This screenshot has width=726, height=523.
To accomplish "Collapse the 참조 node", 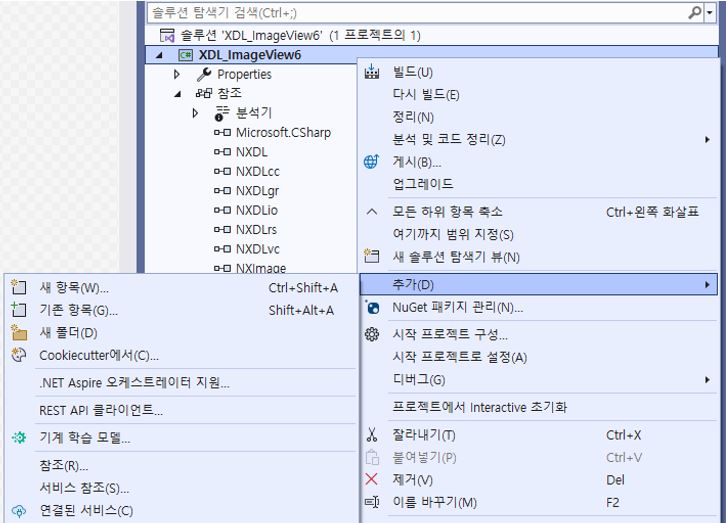I will pyautogui.click(x=178, y=94).
